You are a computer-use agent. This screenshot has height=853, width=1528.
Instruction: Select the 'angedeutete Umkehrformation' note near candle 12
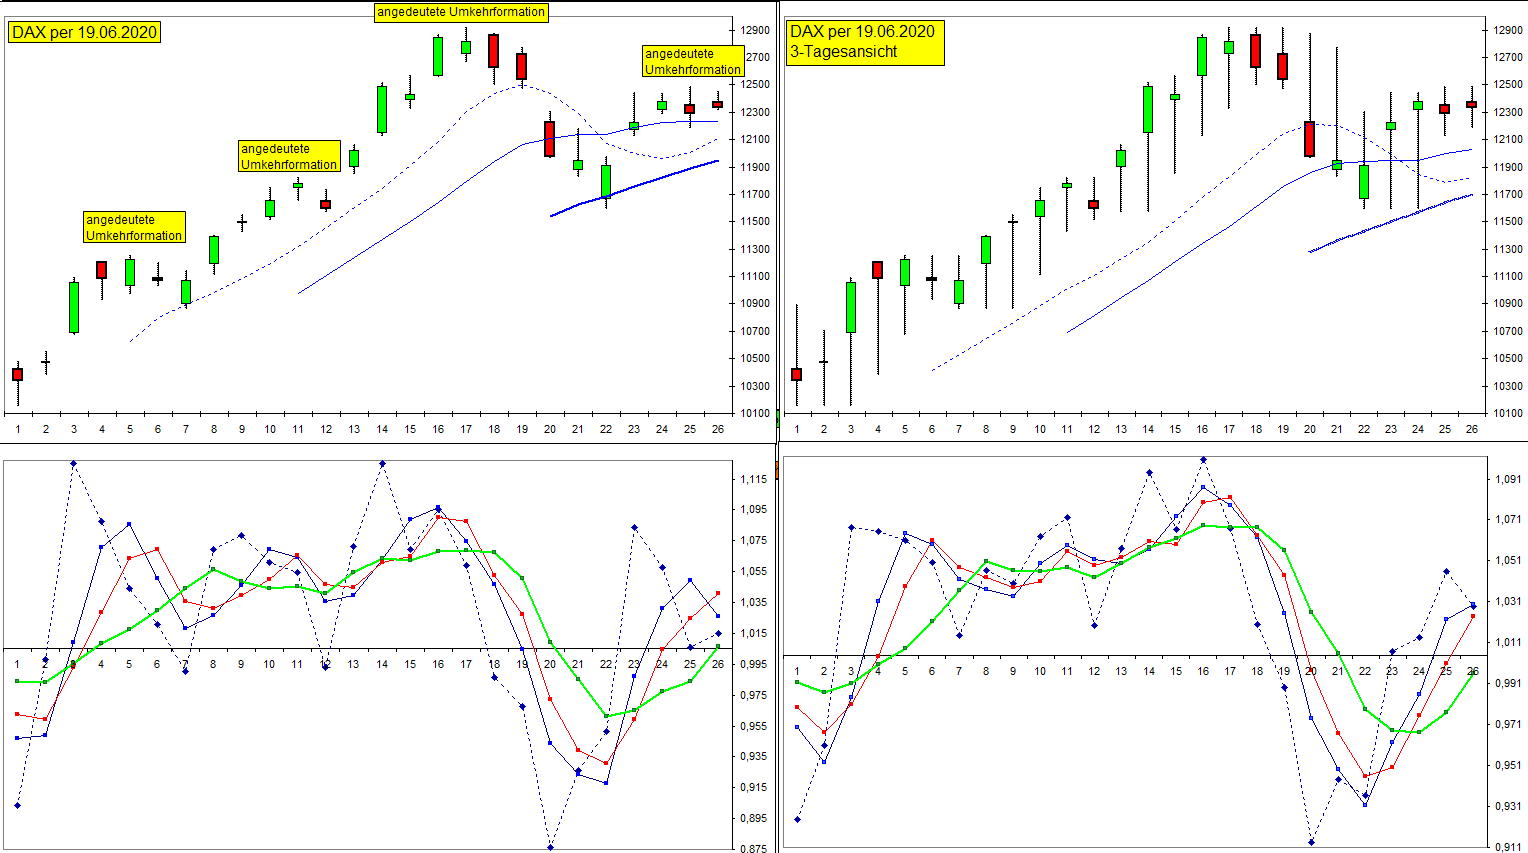coord(289,157)
